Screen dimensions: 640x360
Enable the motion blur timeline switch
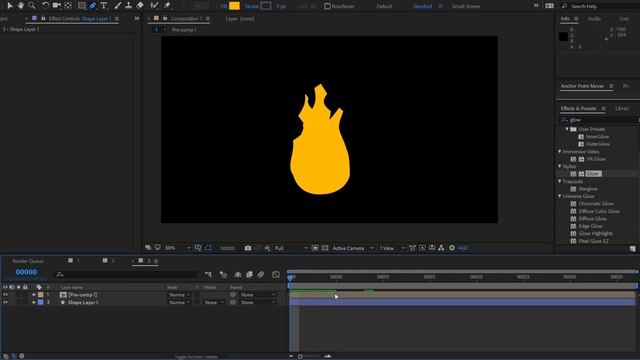coord(261,275)
